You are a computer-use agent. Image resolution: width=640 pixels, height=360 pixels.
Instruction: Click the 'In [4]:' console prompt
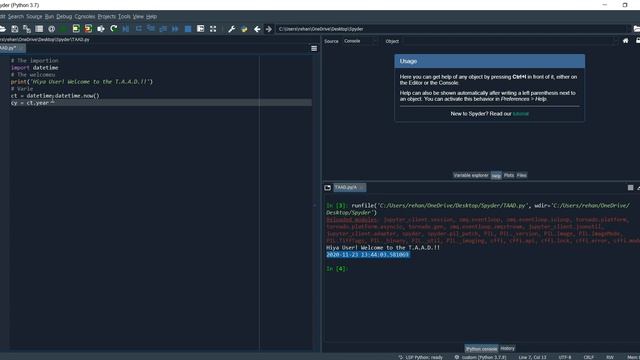[336, 269]
